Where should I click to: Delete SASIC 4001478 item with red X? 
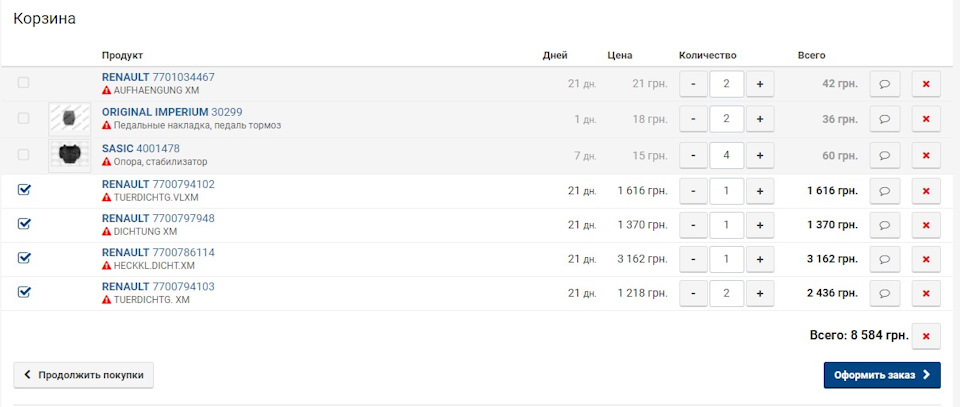point(926,155)
